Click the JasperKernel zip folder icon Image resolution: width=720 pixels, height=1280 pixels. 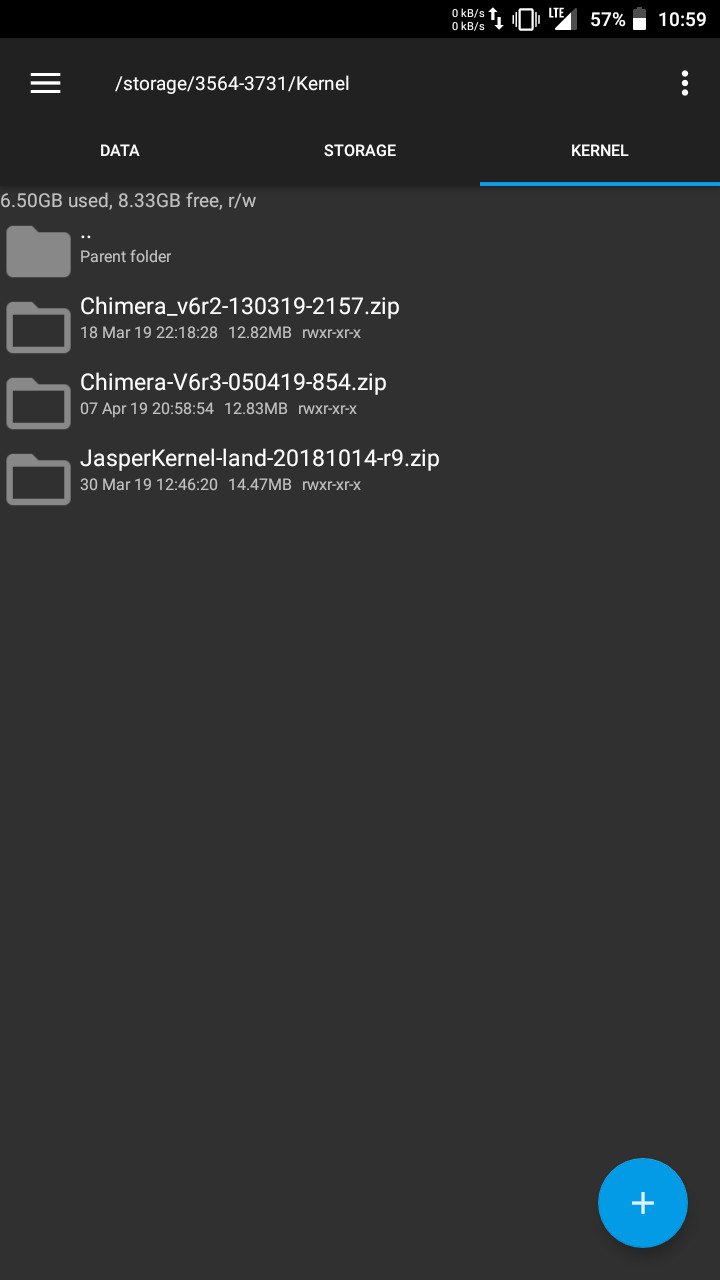[x=38, y=478]
